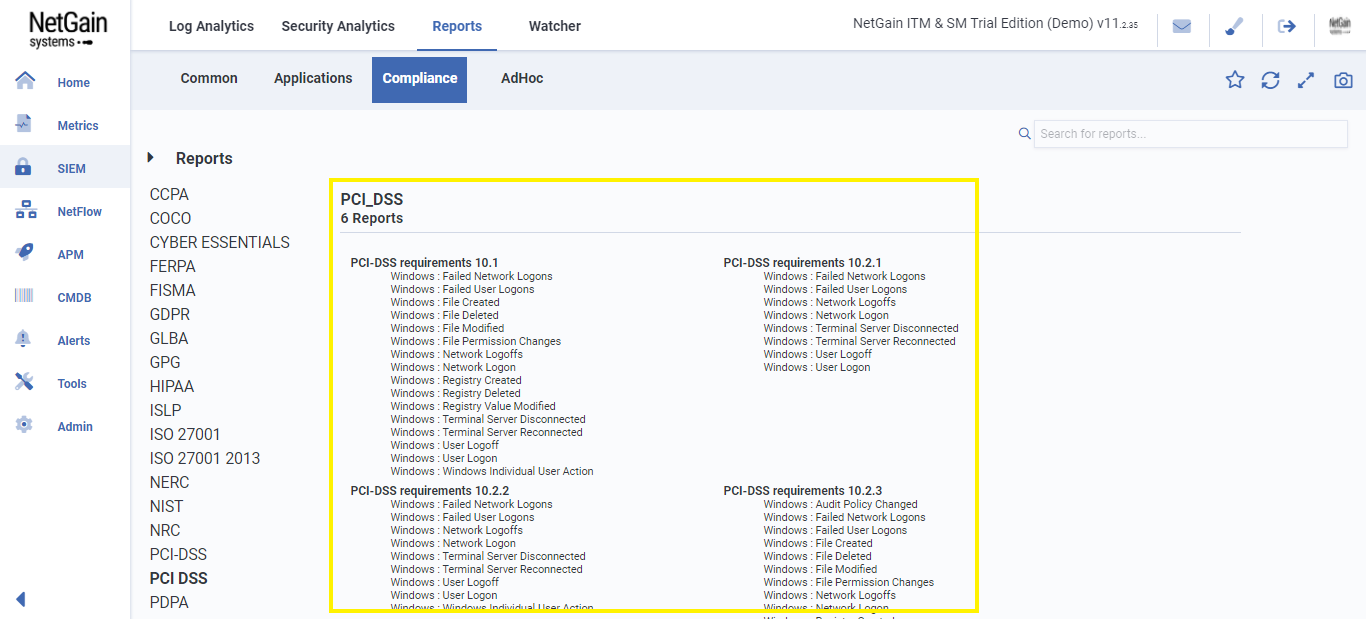1366x619 pixels.
Task: Toggle the Reports tree triangle
Action: (x=151, y=158)
